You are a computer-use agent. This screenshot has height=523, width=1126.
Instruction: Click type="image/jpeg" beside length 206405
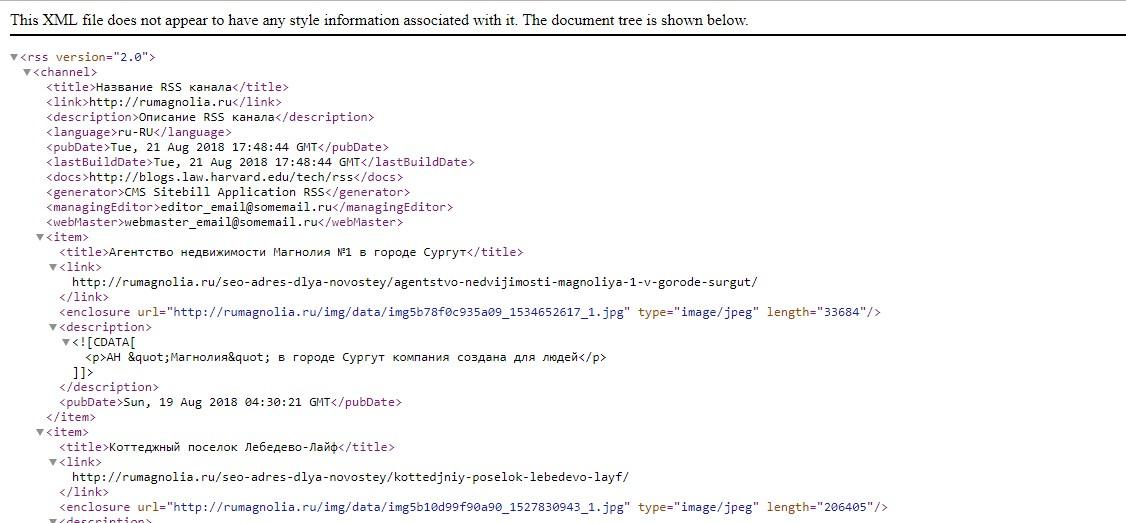[699, 507]
